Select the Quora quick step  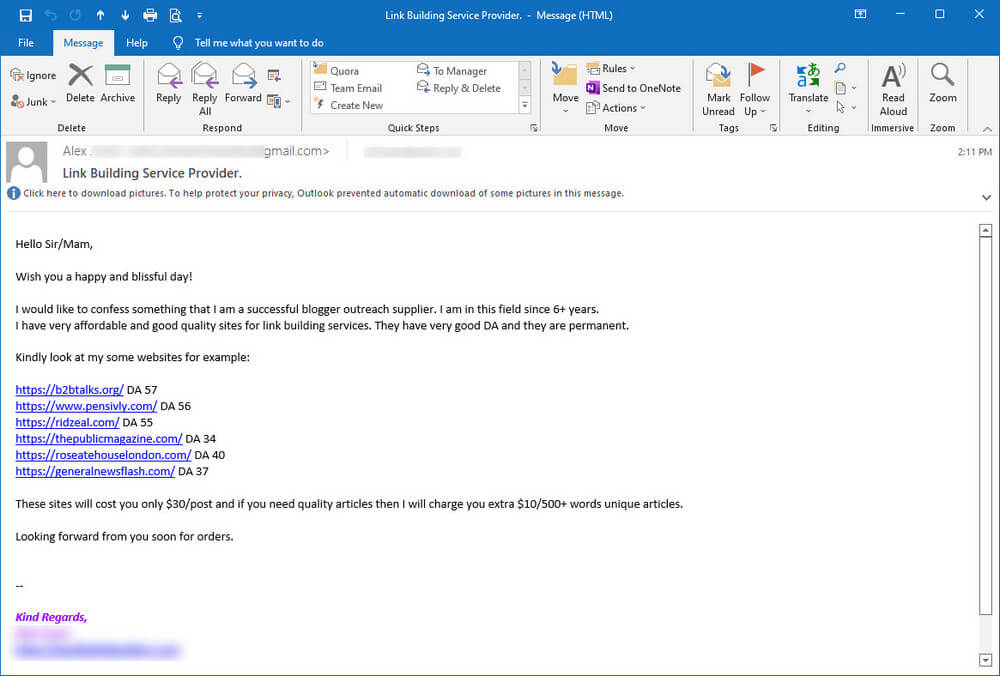pos(337,71)
